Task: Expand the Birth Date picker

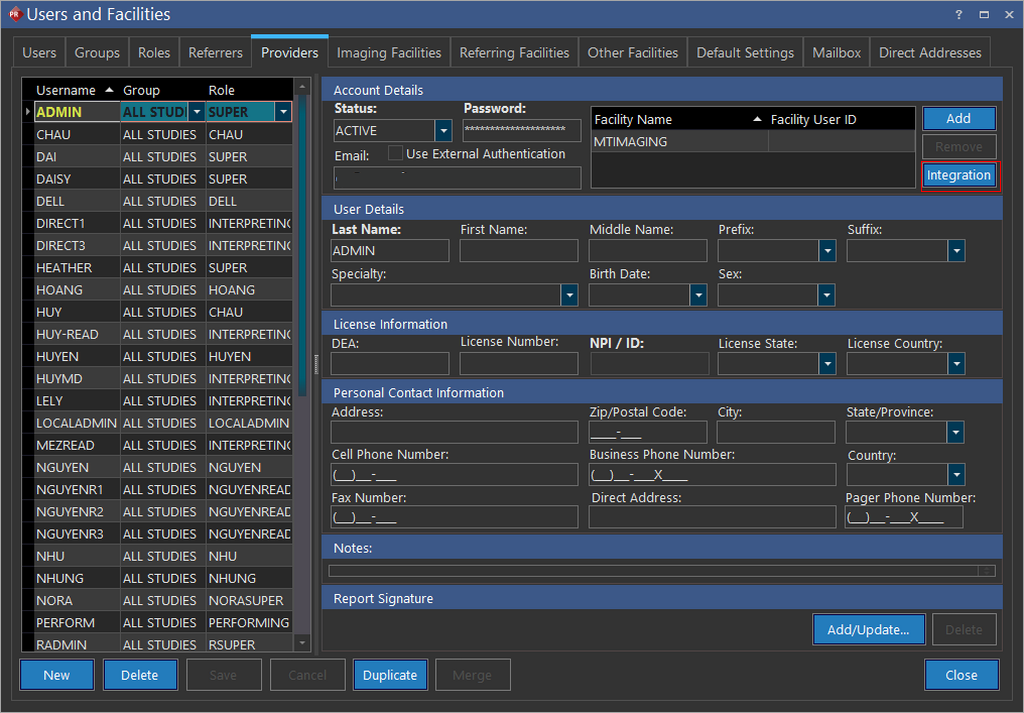Action: click(698, 295)
